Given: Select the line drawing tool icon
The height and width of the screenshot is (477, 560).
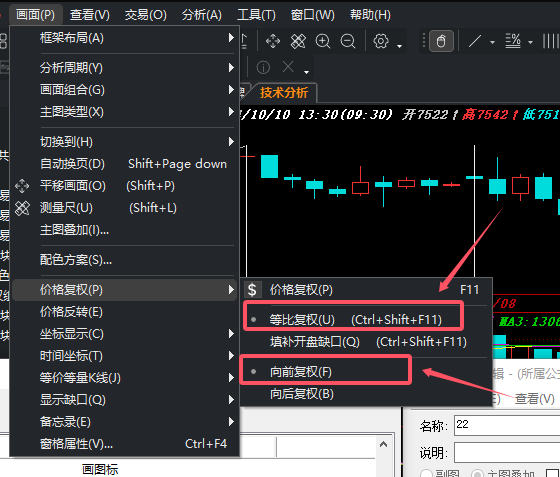Looking at the screenshot, I should [475, 41].
